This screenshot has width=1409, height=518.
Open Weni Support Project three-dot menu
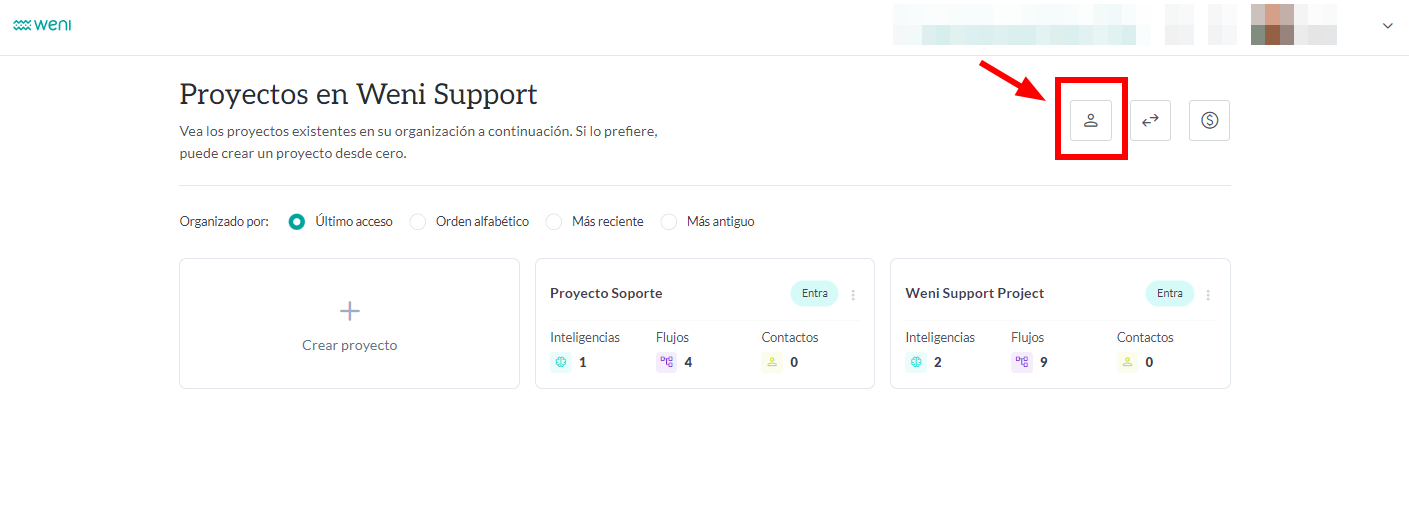pyautogui.click(x=1208, y=295)
